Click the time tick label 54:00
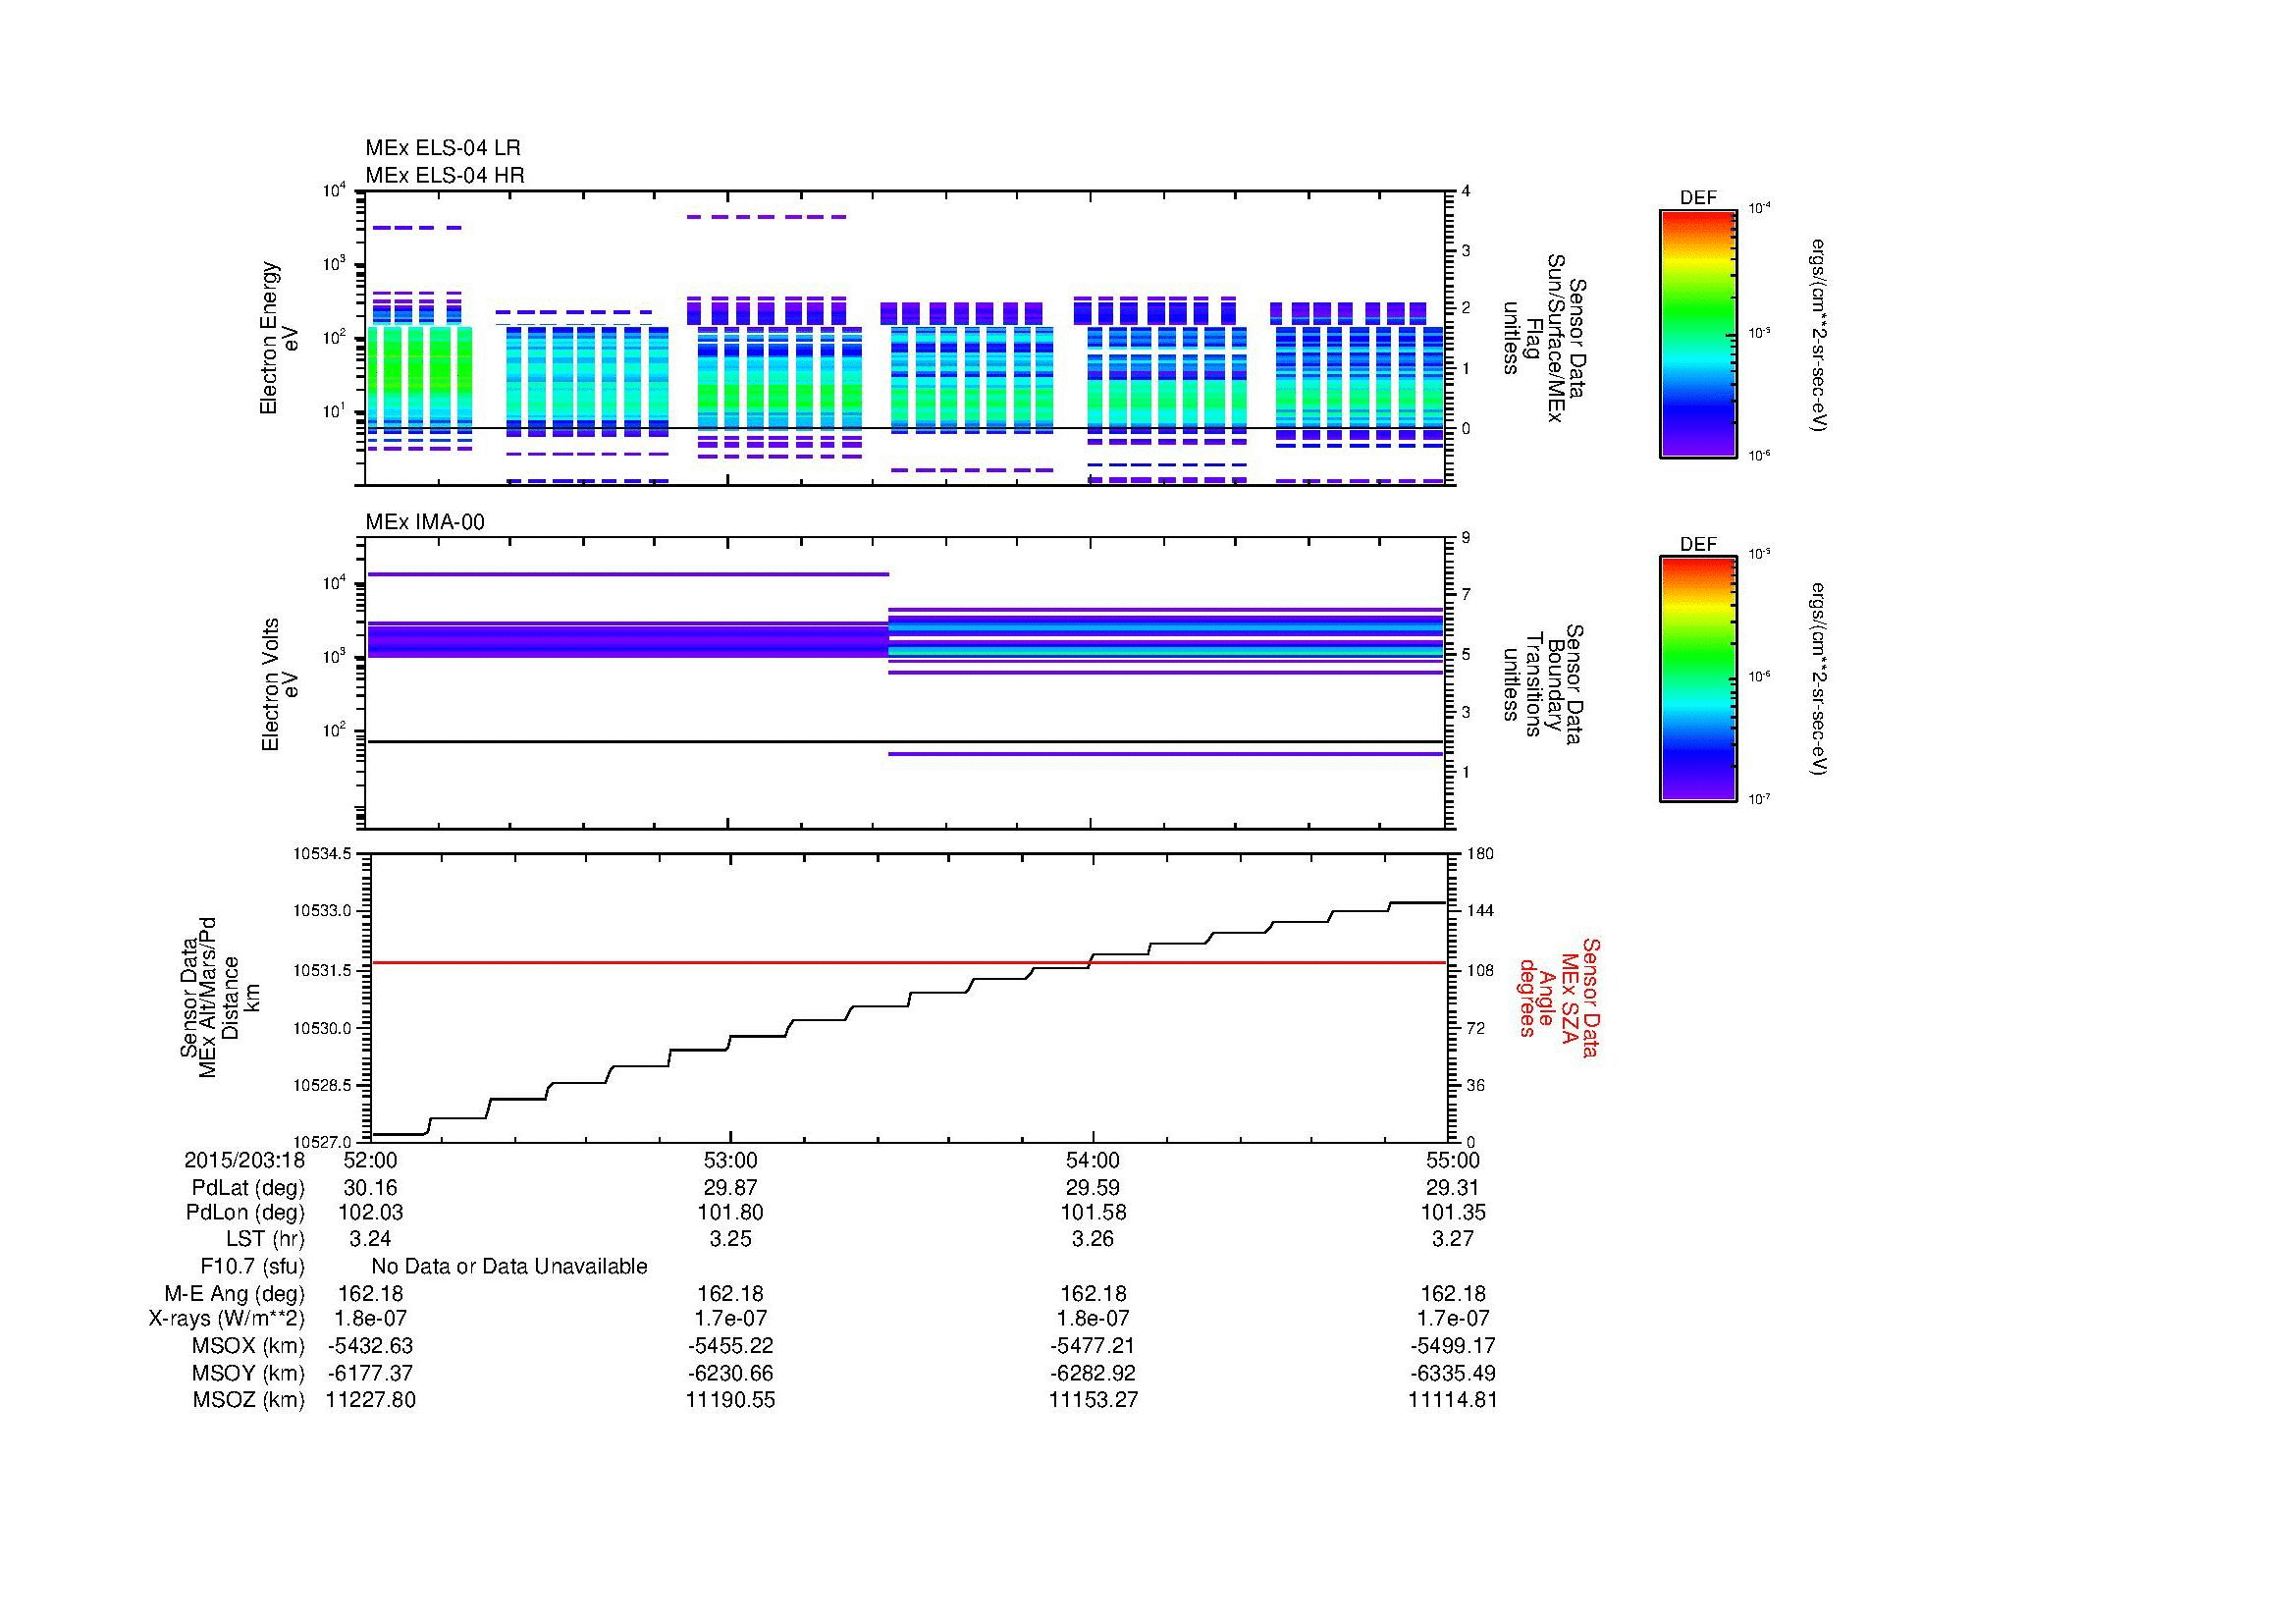 pos(1092,1160)
